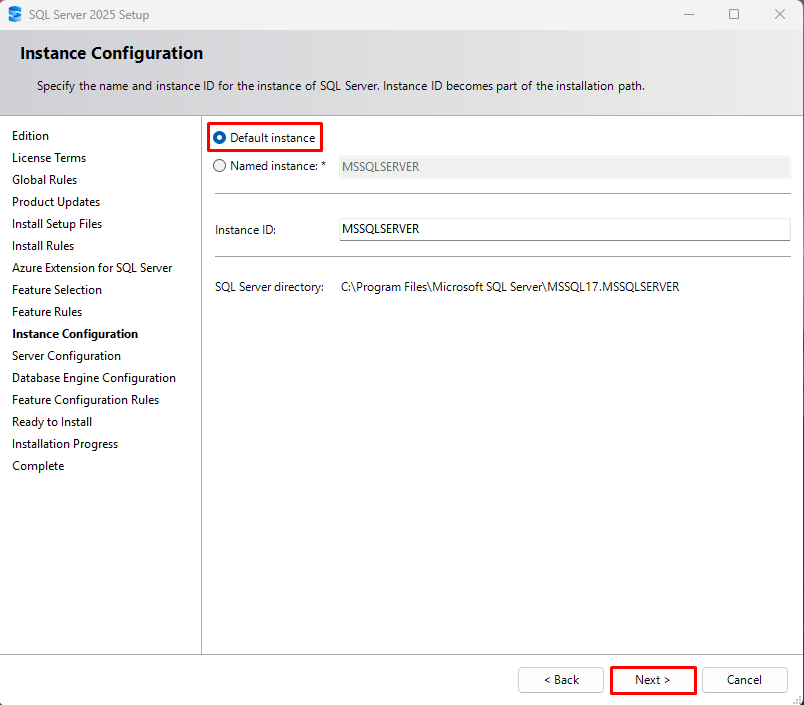Screen dimensions: 804x705
Task: Select Azure Extension for SQL Server step
Action: pos(92,268)
